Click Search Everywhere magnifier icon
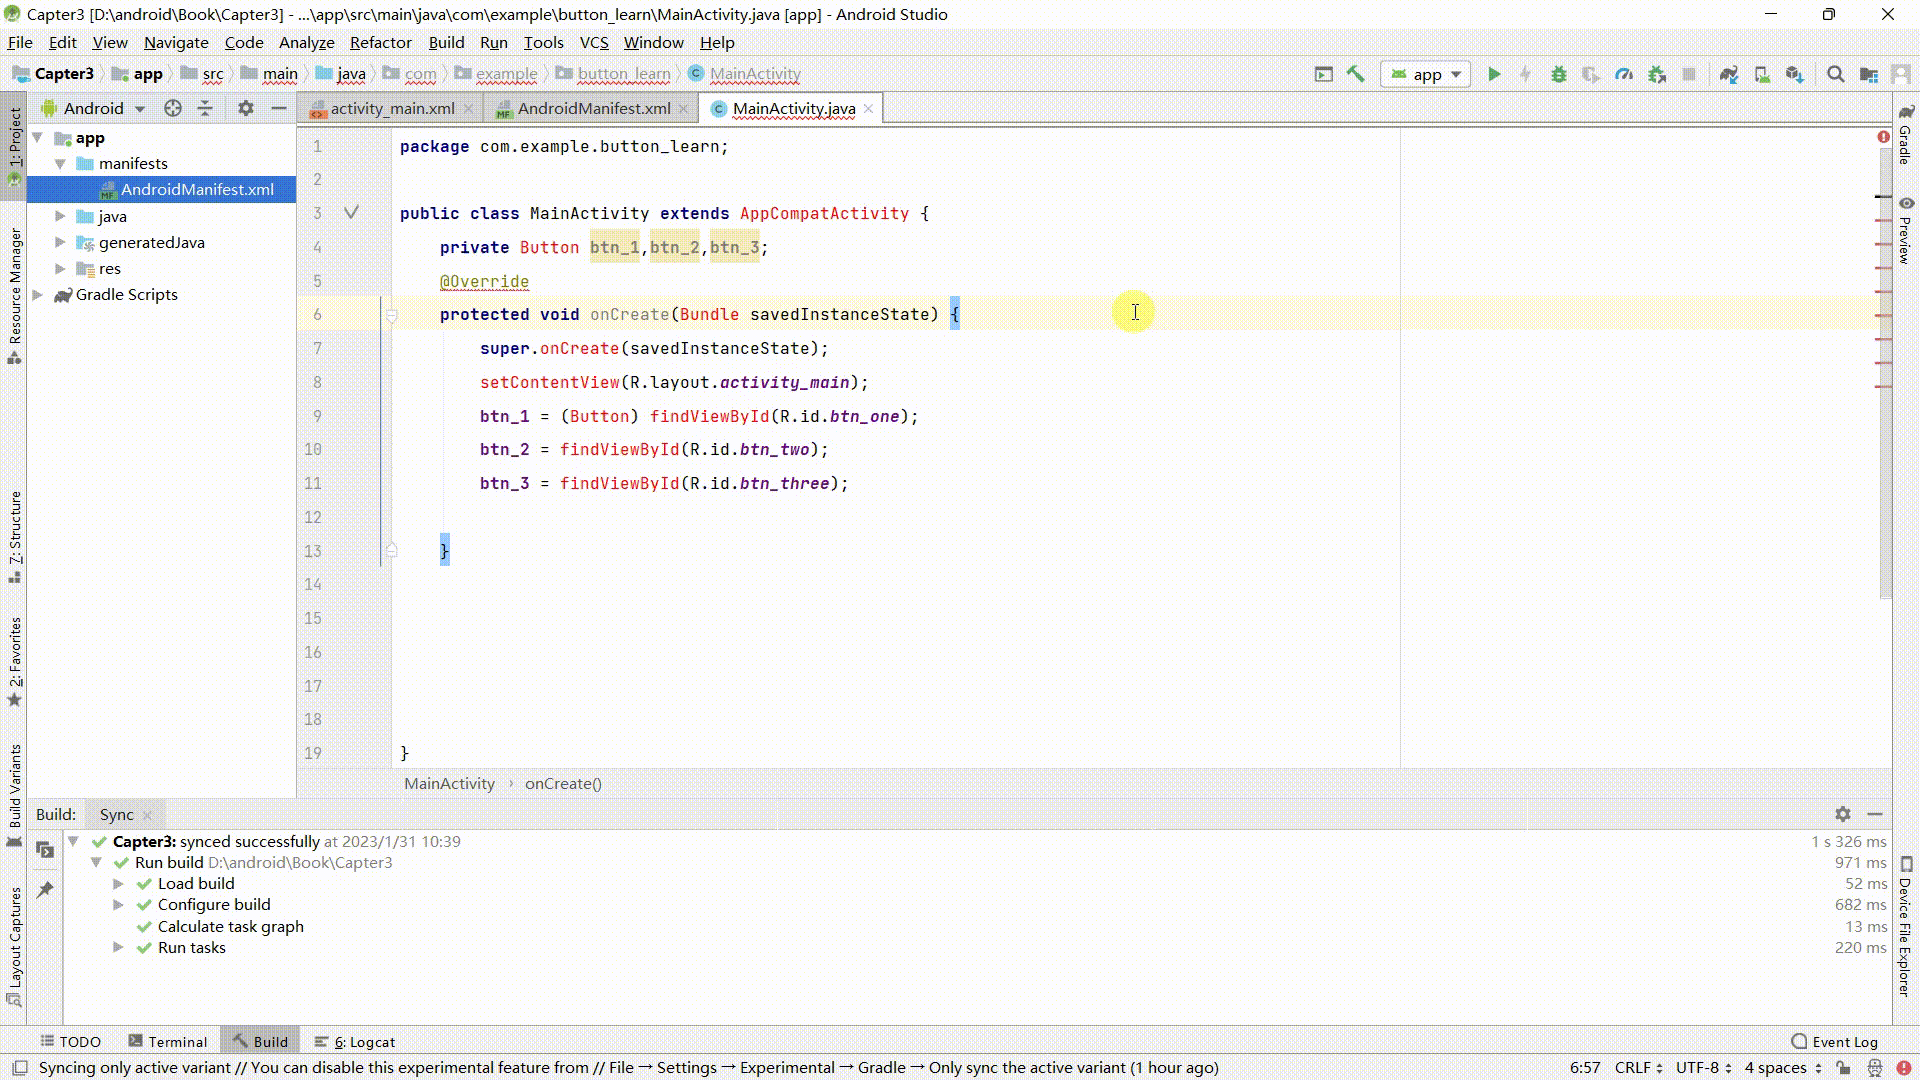The width and height of the screenshot is (1920, 1080). coord(1835,74)
